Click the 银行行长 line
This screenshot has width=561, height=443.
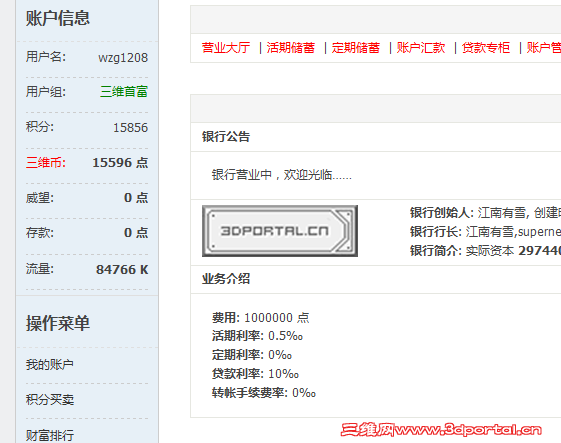coord(486,232)
